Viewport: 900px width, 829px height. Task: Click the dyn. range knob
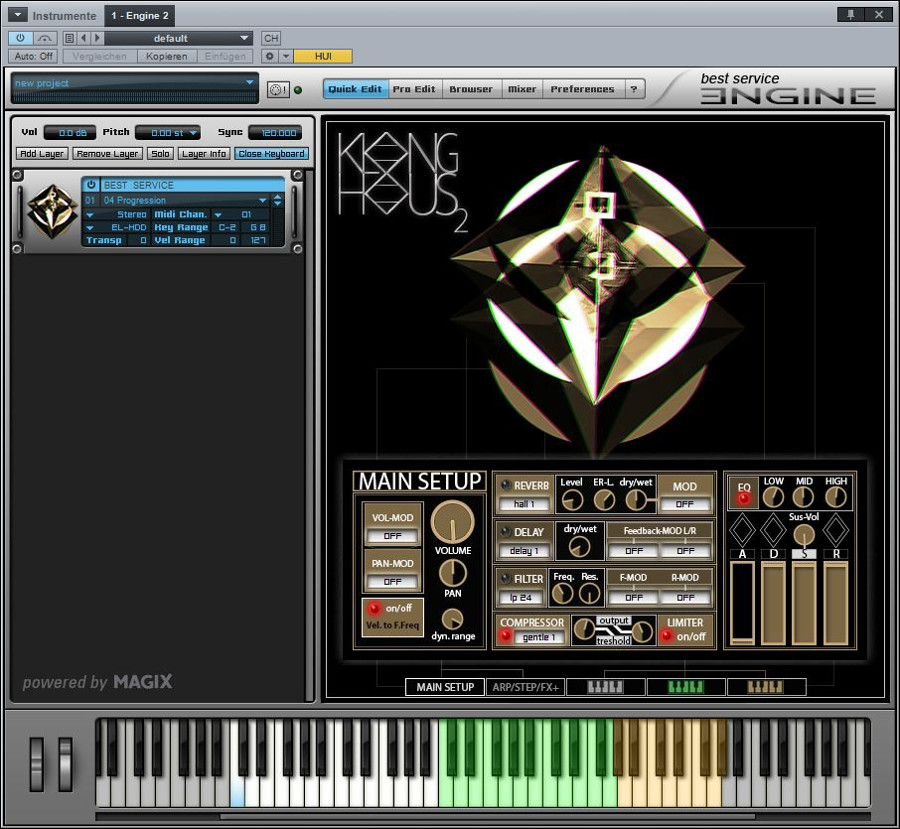click(x=452, y=619)
